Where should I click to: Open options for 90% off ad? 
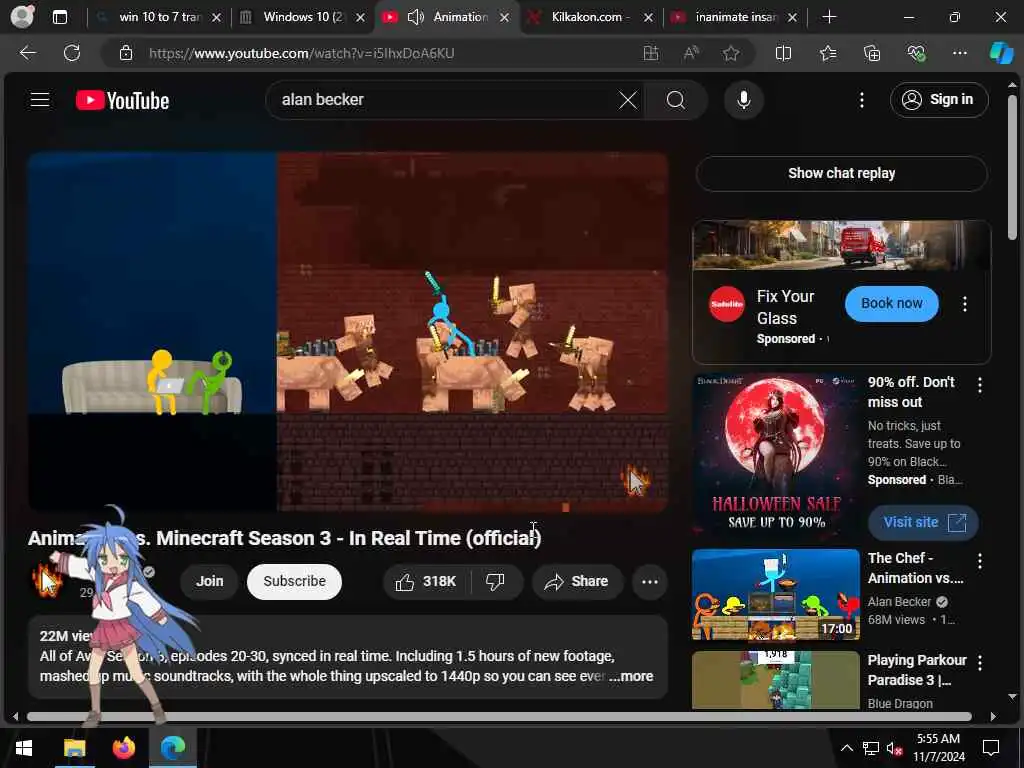tap(980, 385)
